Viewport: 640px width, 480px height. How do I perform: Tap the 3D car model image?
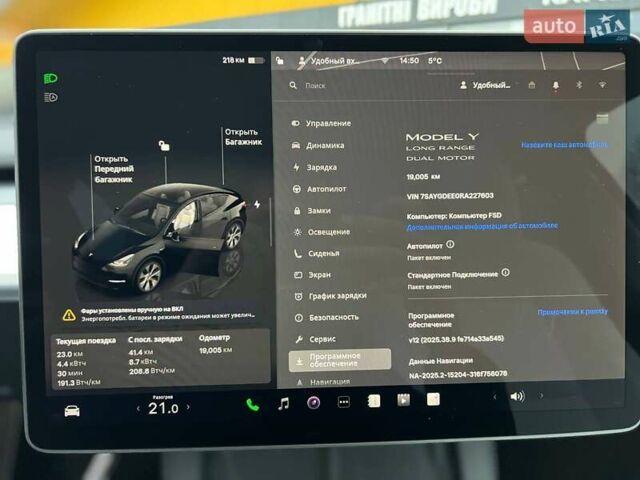tap(160, 237)
